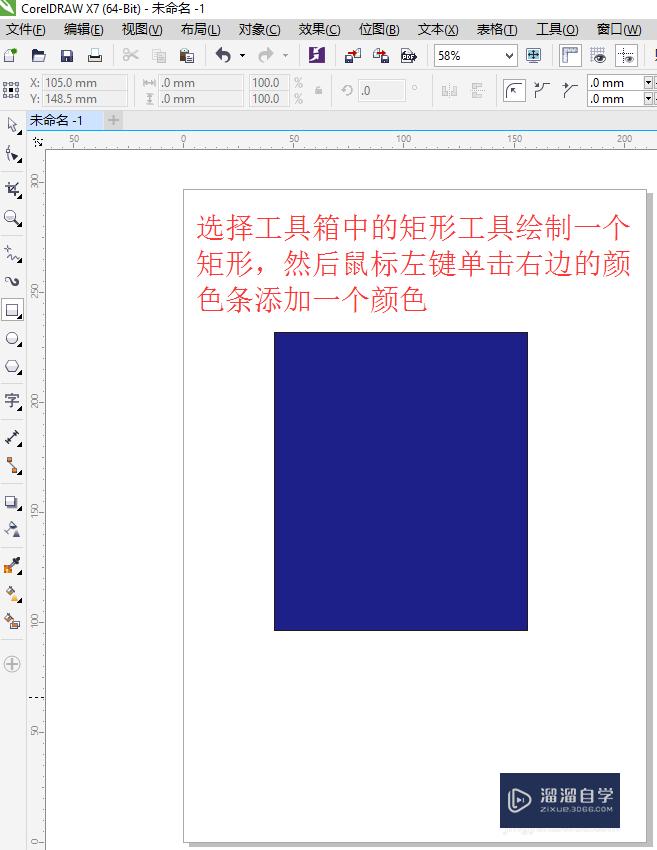Image resolution: width=657 pixels, height=850 pixels.
Task: Select the Rectangle tool
Action: click(12, 311)
